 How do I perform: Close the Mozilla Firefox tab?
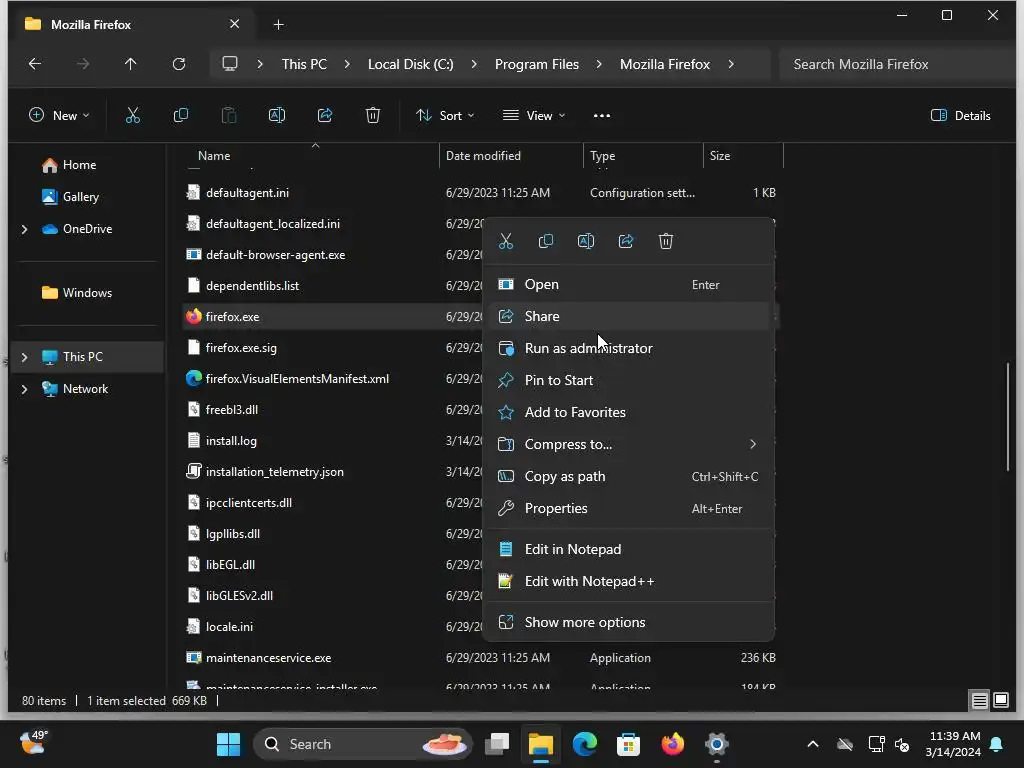[x=234, y=24]
